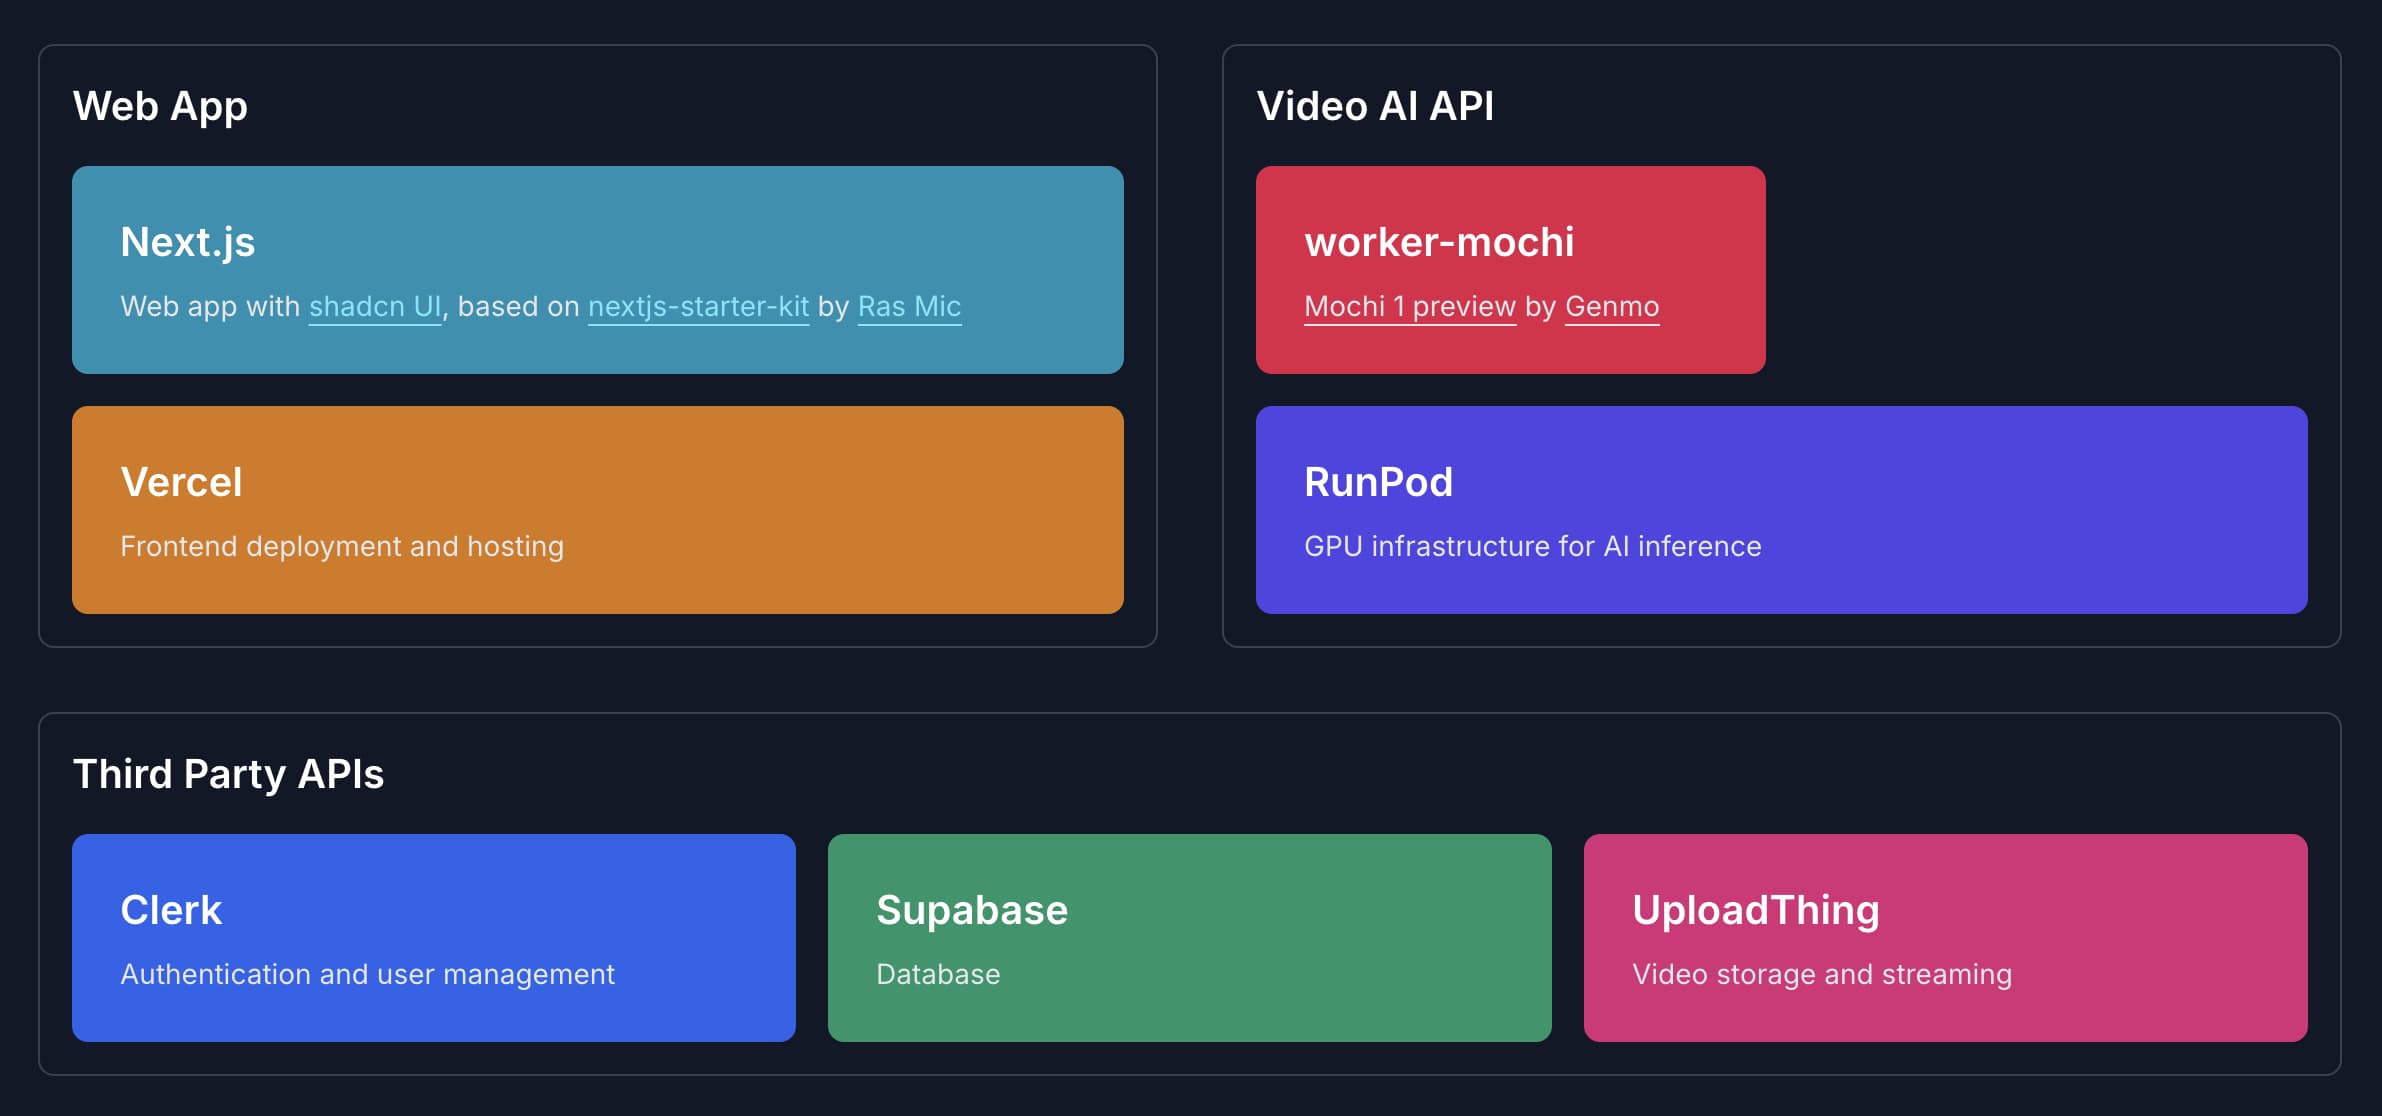Click the Genmo link
The image size is (2382, 1116).
(x=1612, y=306)
